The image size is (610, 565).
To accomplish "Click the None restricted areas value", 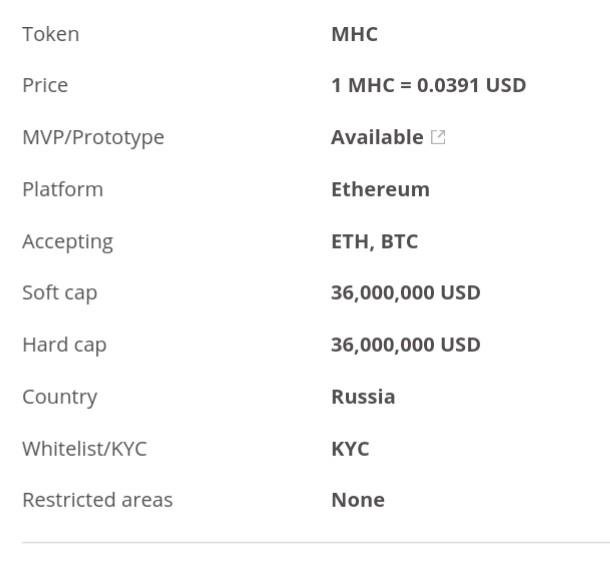I will (x=357, y=500).
